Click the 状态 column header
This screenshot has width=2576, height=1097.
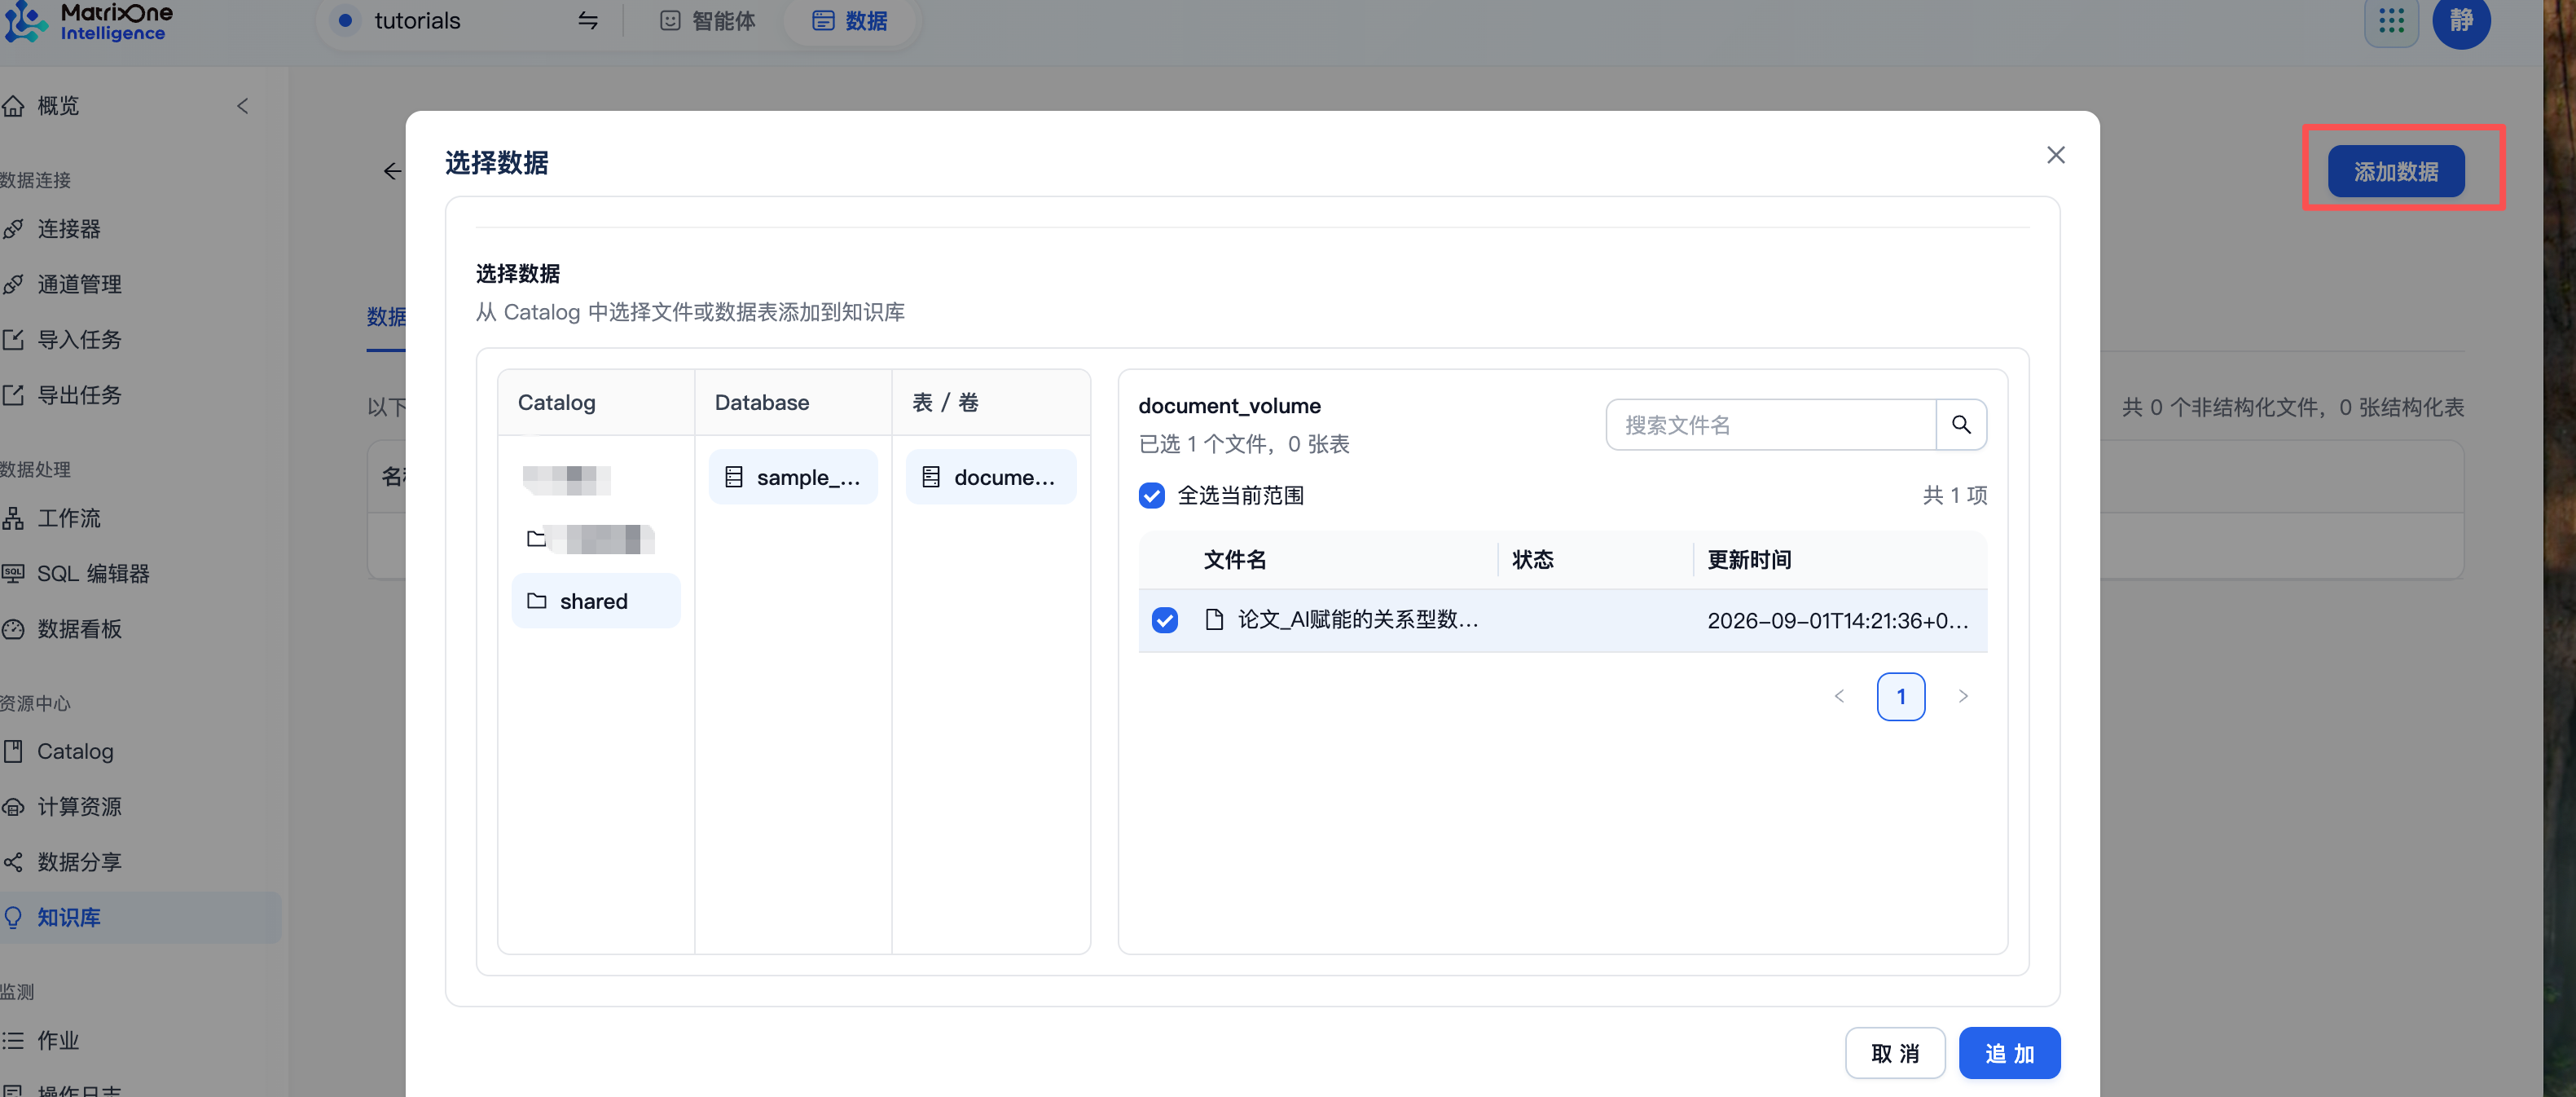[1532, 560]
